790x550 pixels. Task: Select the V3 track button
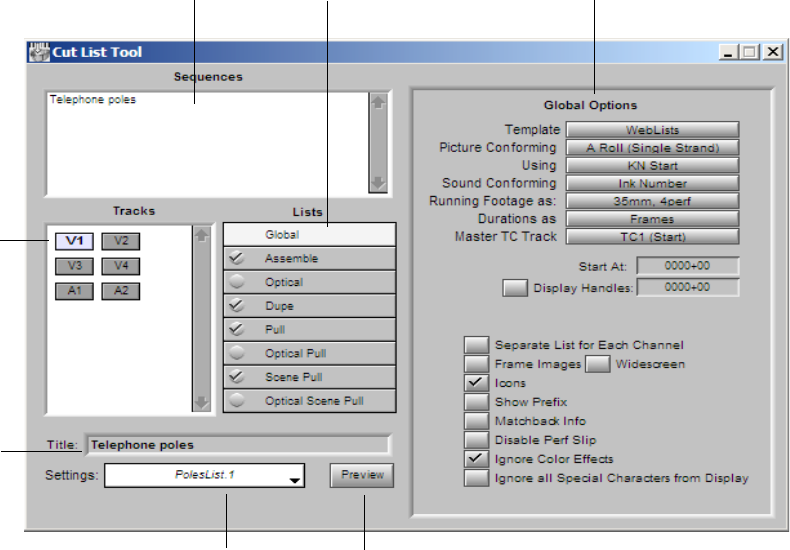(75, 266)
